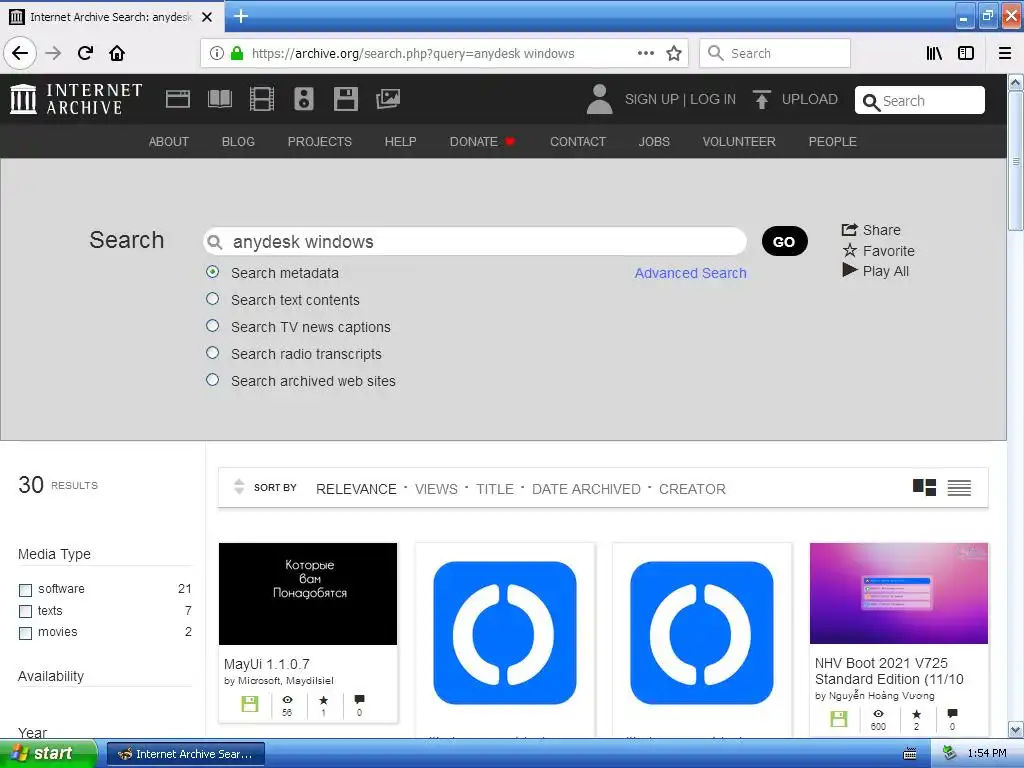The width and height of the screenshot is (1024, 768).
Task: Sort results by DATE ARCHIVED
Action: (x=586, y=489)
